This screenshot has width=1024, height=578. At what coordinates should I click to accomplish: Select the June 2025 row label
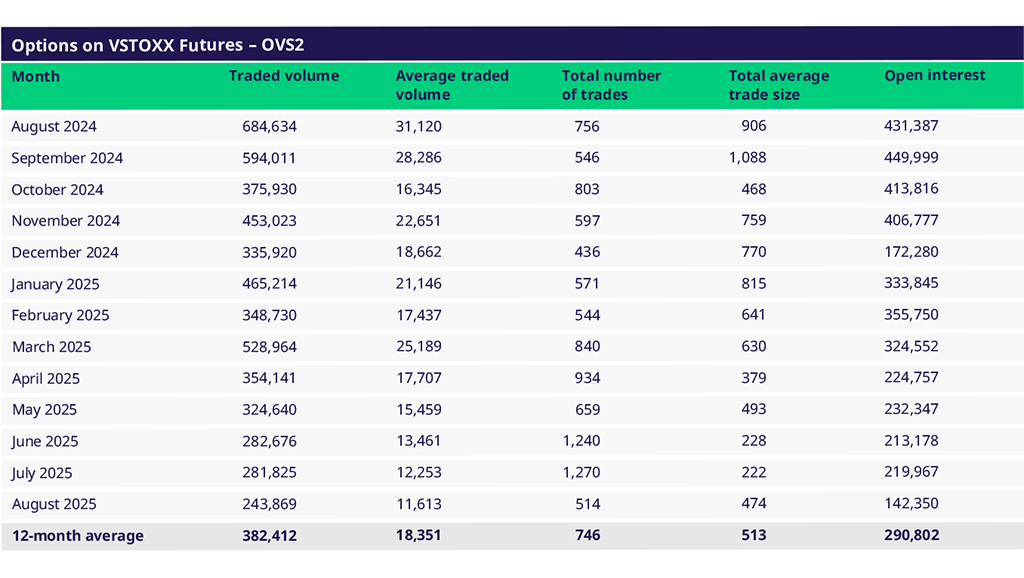[45, 441]
